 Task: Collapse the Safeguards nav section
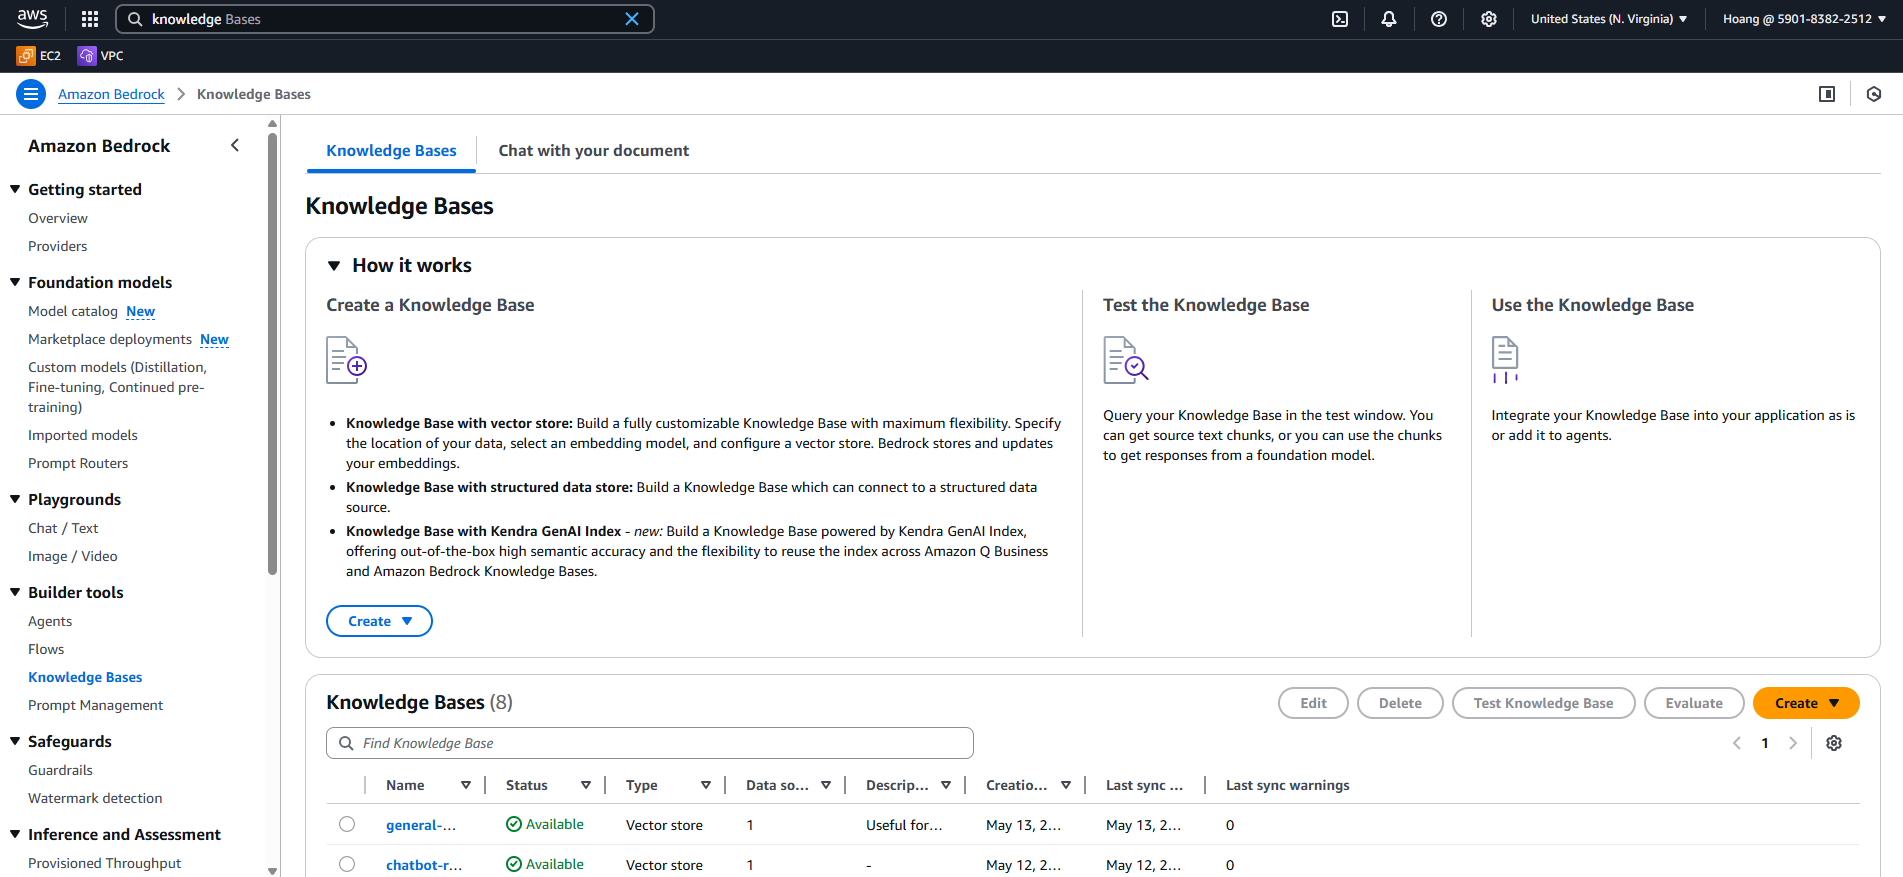15,741
